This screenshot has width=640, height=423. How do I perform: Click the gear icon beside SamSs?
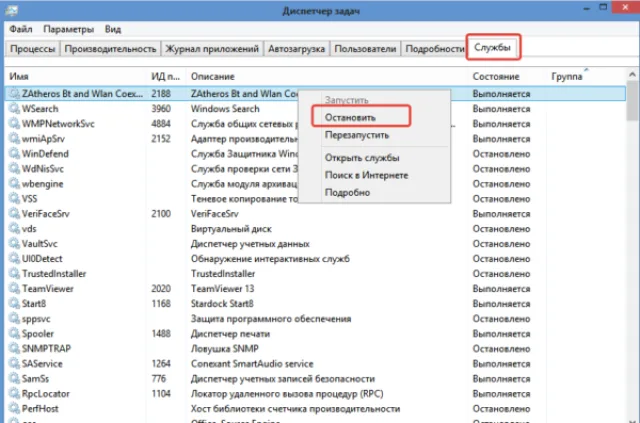tap(14, 378)
